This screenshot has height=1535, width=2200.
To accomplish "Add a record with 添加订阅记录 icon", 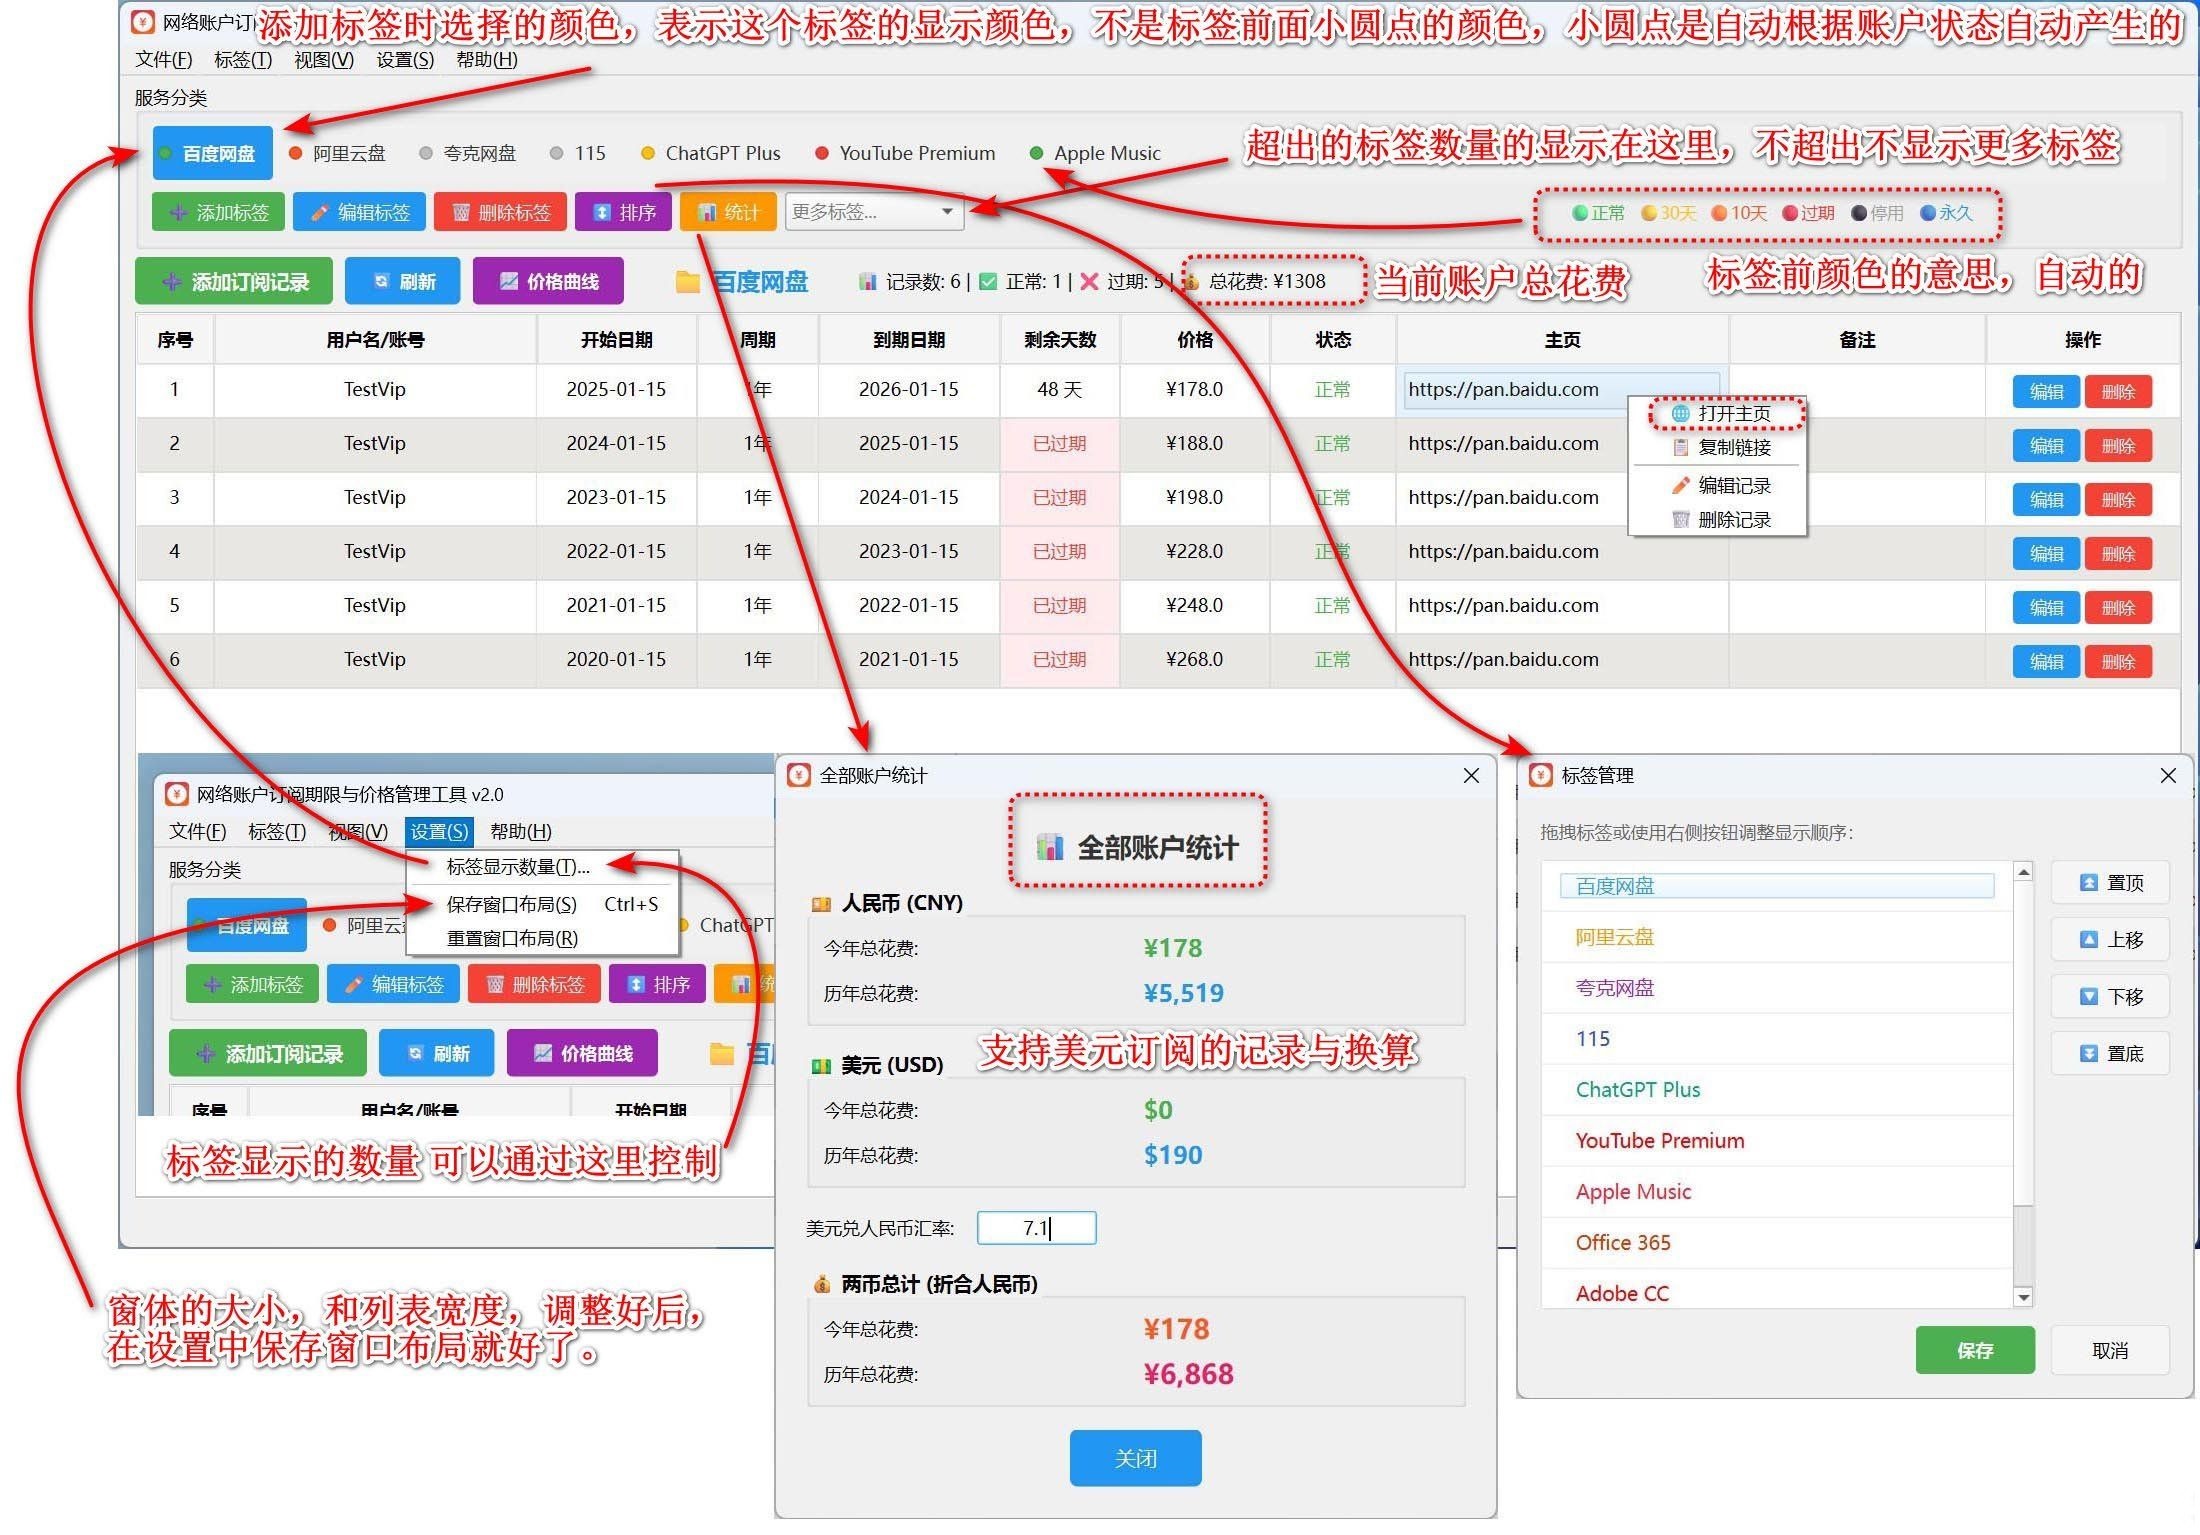I will pyautogui.click(x=233, y=281).
